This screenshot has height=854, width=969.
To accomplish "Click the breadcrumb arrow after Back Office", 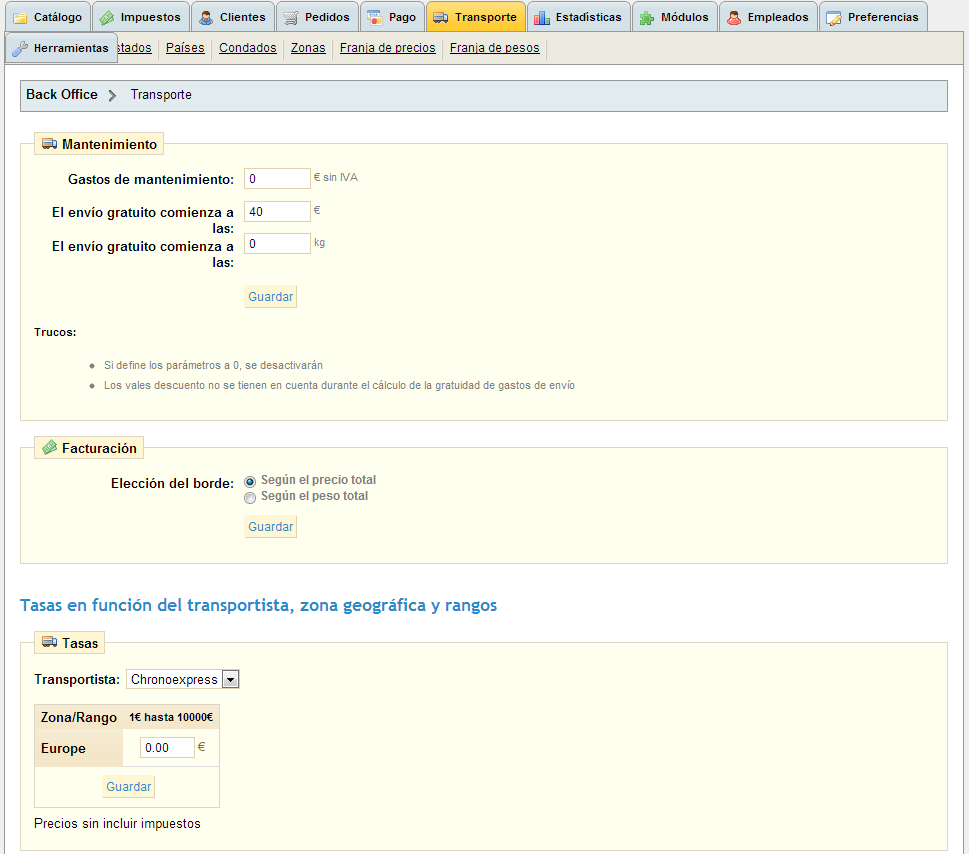I will coord(112,95).
